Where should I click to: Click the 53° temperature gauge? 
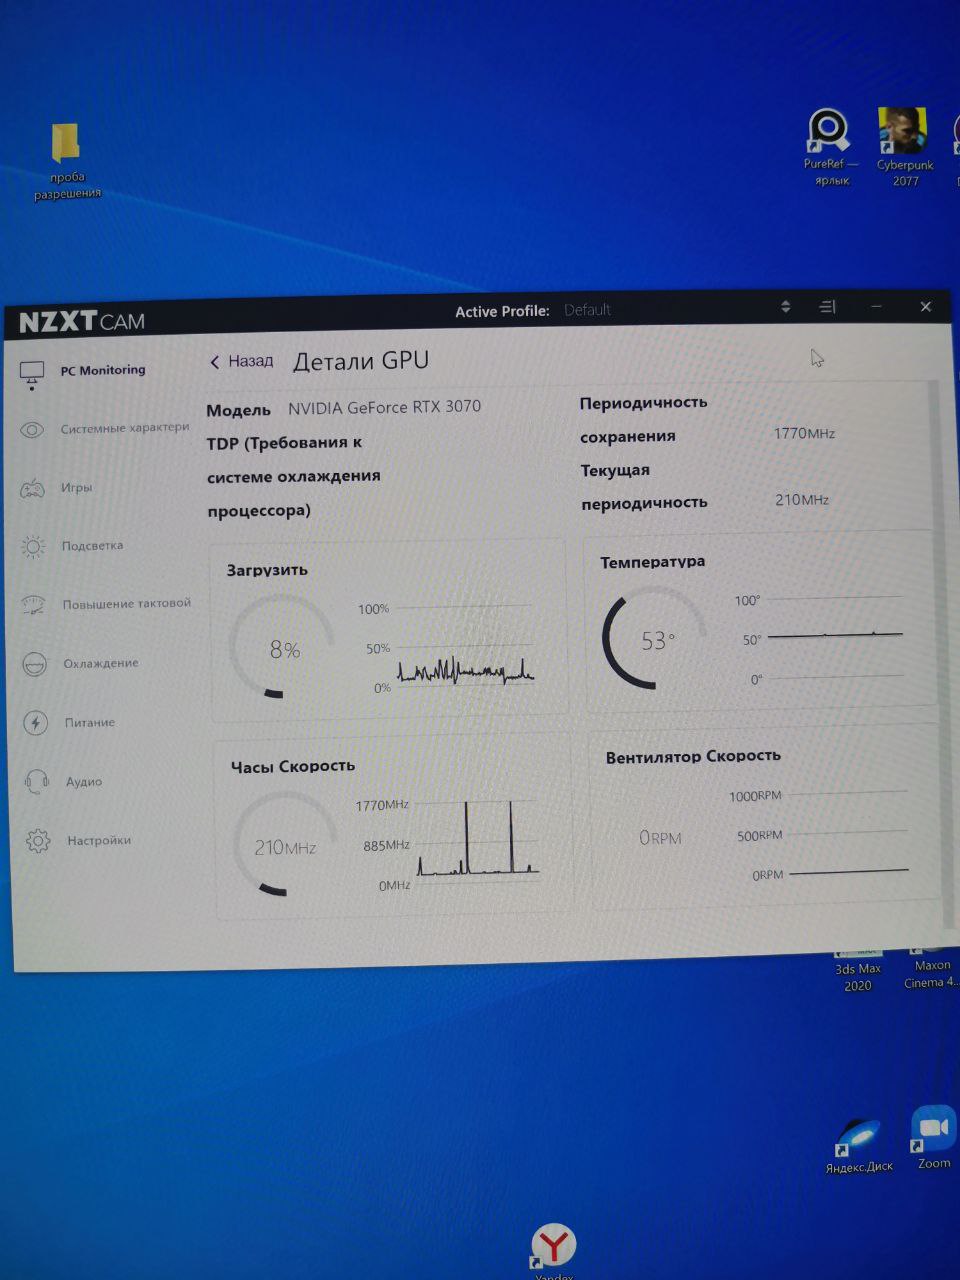pos(654,640)
